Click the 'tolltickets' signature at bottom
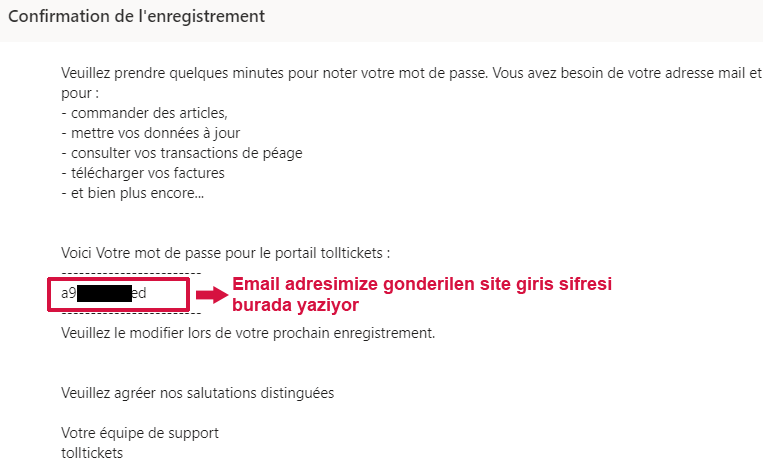Viewport: 763px width, 462px height. click(x=92, y=453)
